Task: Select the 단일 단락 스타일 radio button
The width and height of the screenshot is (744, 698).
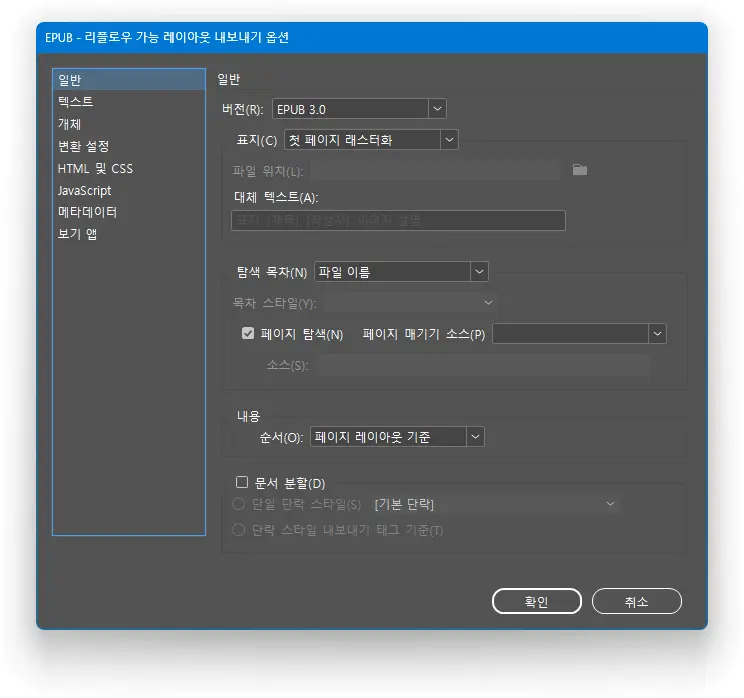Action: (239, 503)
